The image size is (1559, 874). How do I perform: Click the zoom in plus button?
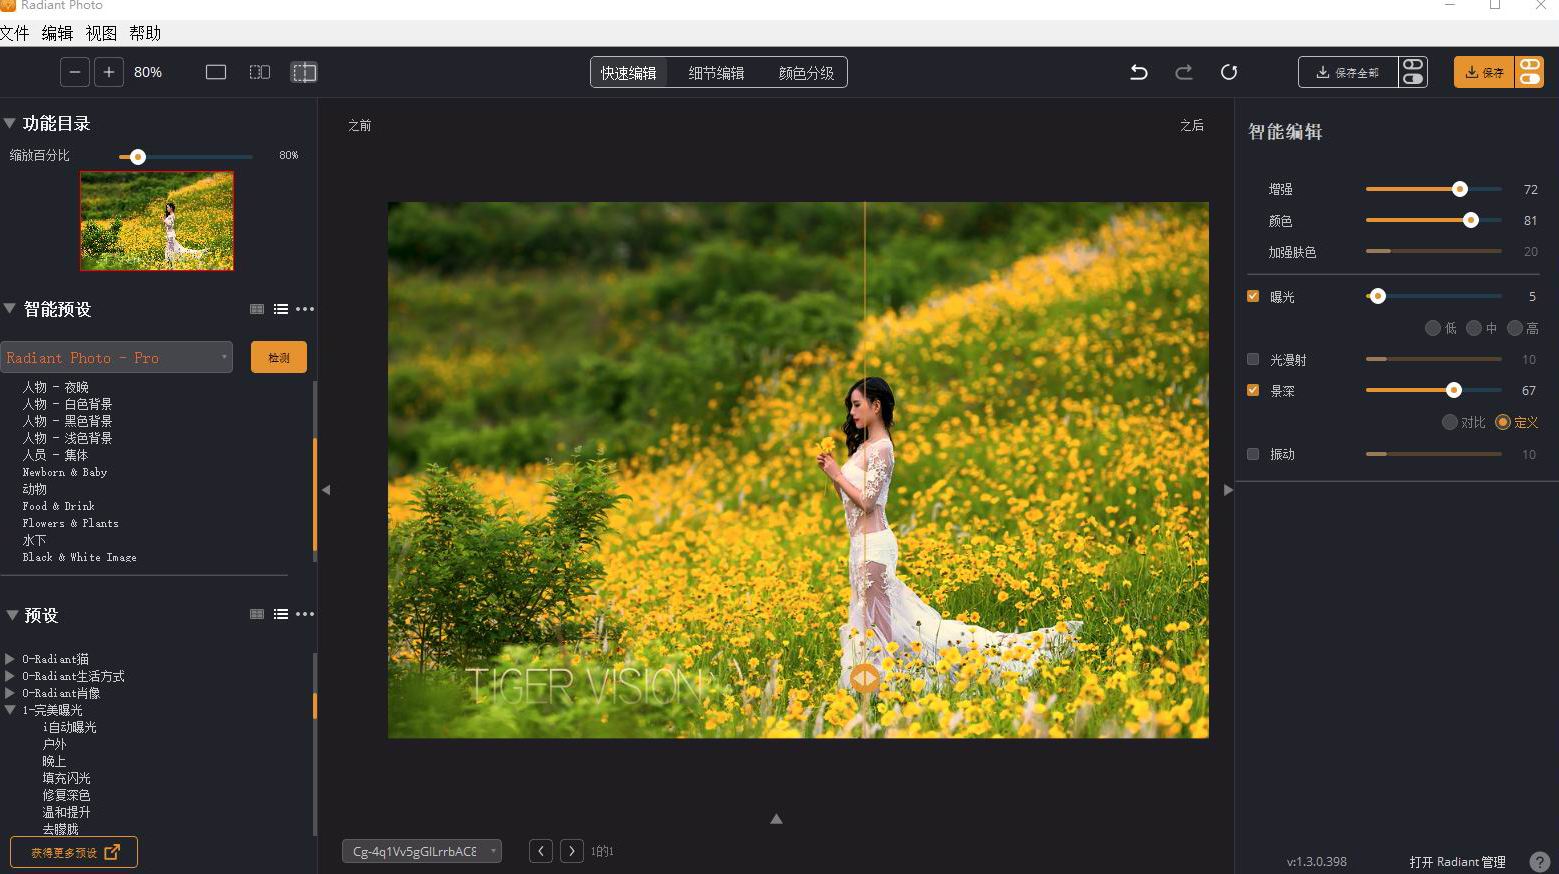(109, 72)
